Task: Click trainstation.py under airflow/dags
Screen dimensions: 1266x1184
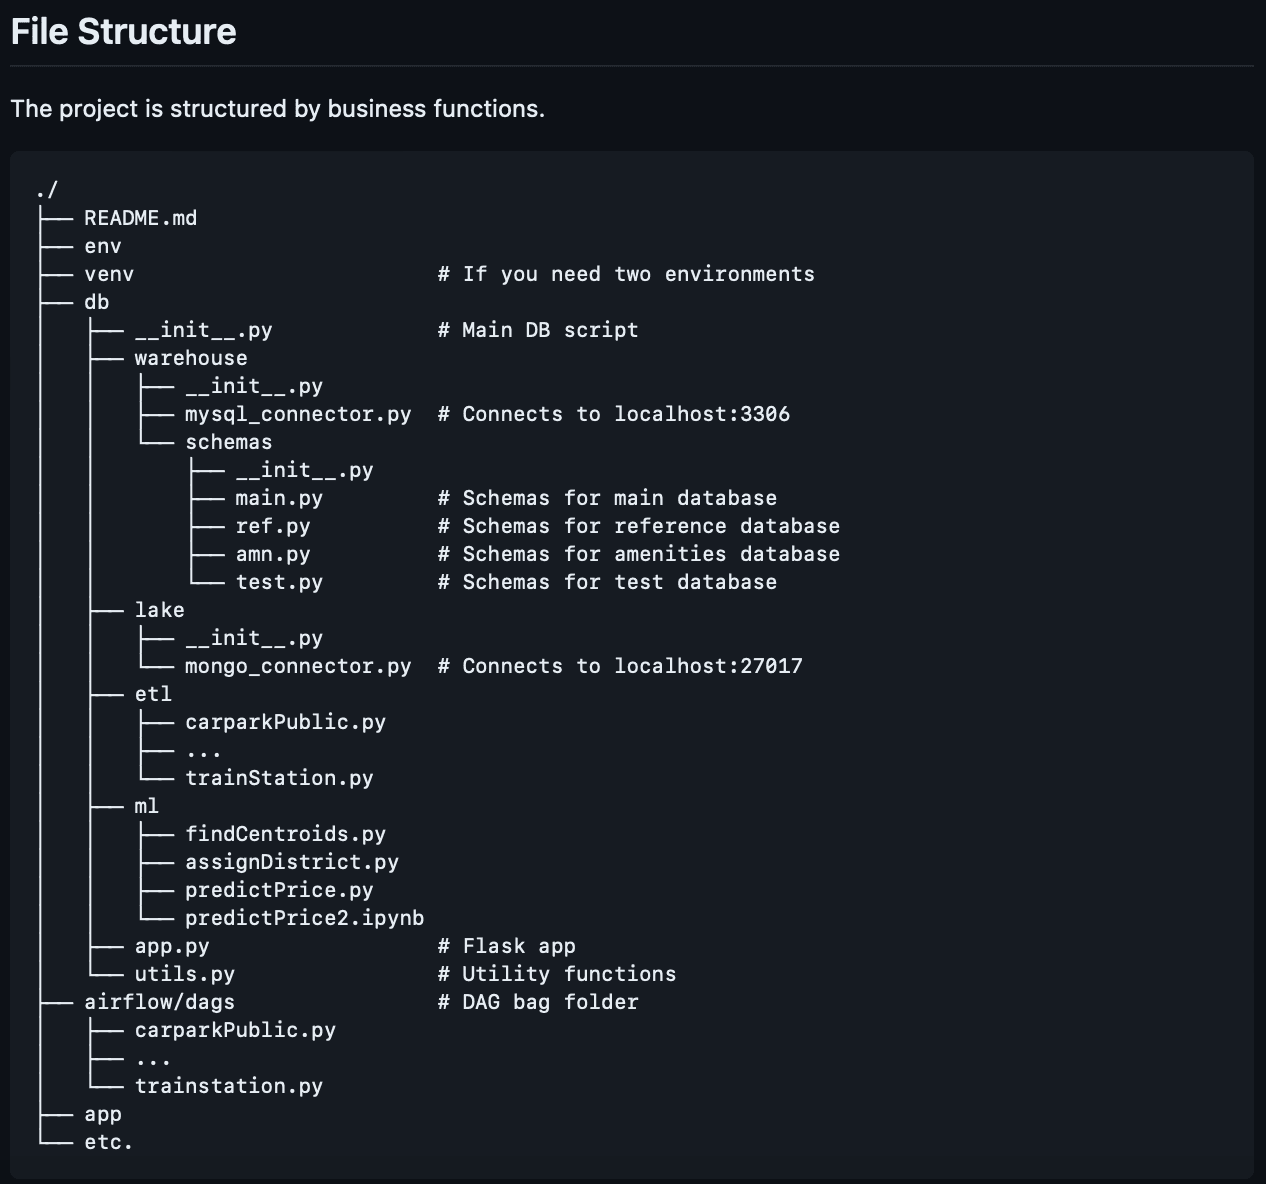Action: (x=228, y=1085)
